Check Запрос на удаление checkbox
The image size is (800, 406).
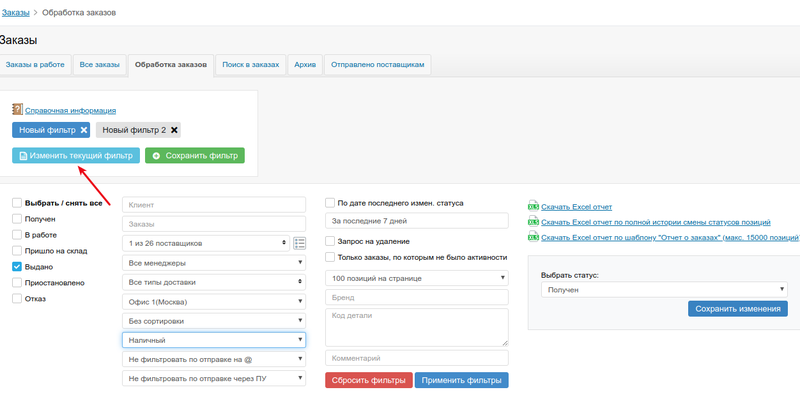tap(330, 241)
